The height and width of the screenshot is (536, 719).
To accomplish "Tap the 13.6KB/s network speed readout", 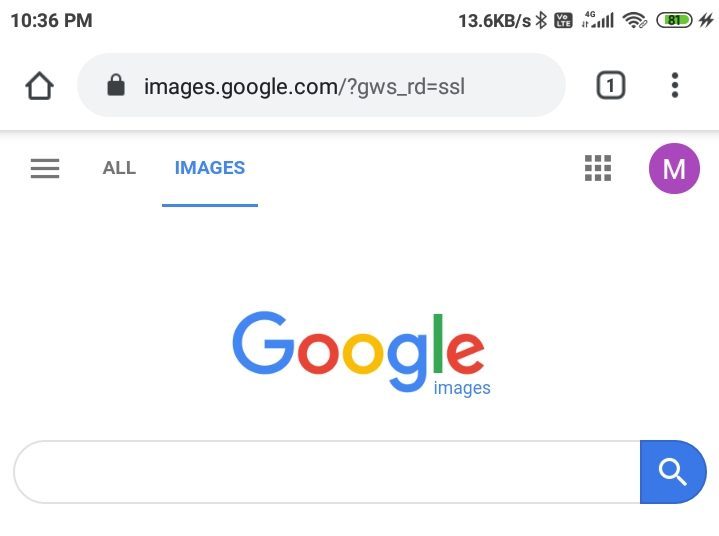I will click(x=494, y=20).
